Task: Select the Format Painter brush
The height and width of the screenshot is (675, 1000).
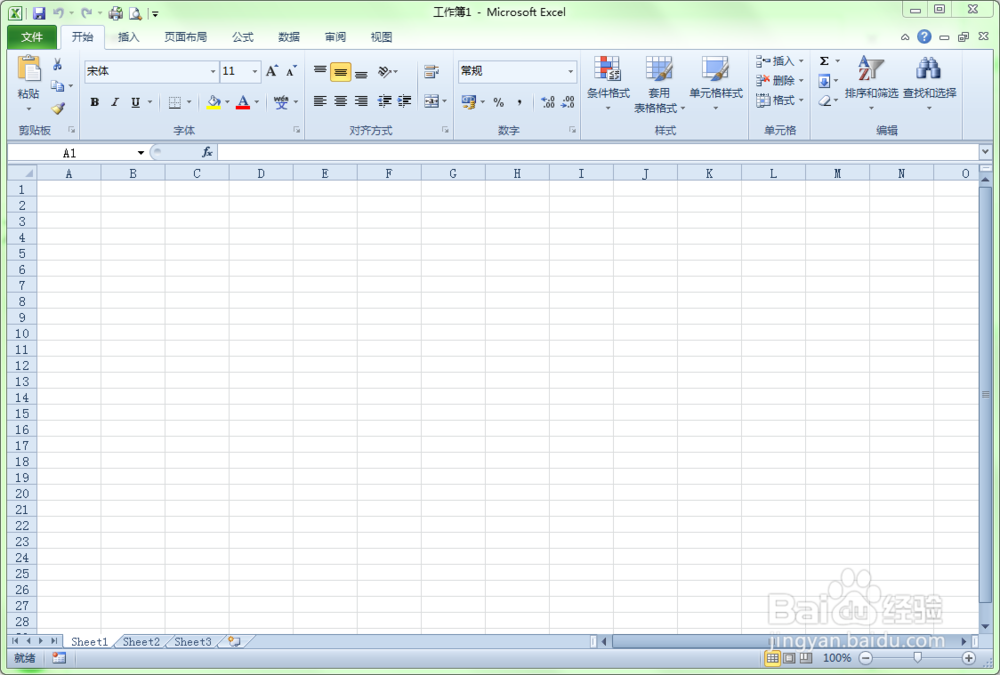Action: (x=58, y=108)
